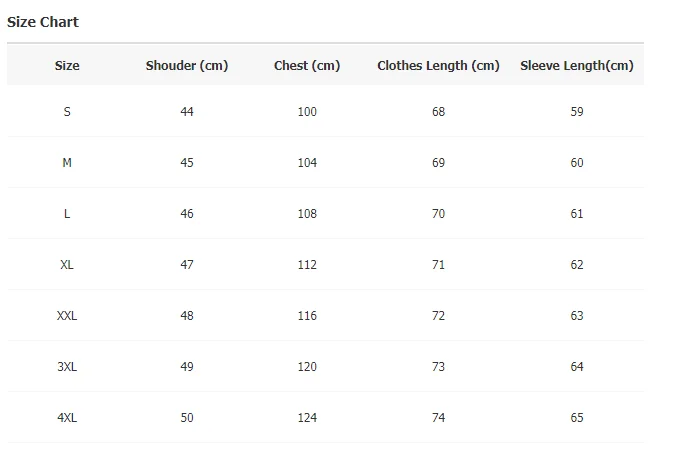Click sleeve length 65 in 4XL row
Image resolution: width=676 pixels, height=466 pixels.
(x=577, y=417)
